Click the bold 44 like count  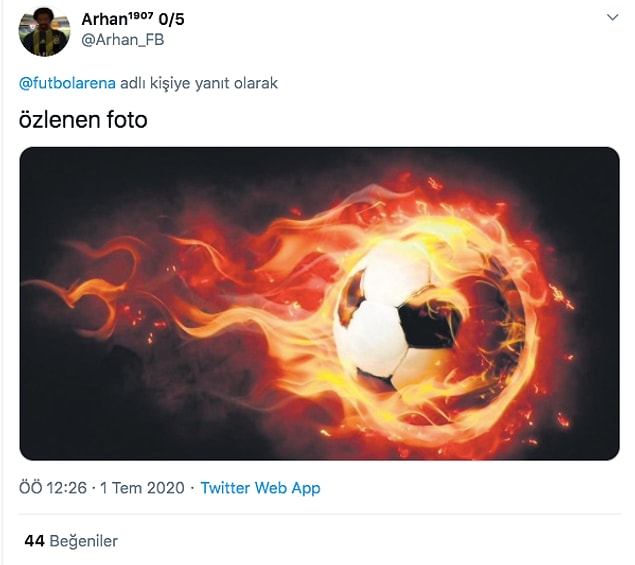[34, 541]
